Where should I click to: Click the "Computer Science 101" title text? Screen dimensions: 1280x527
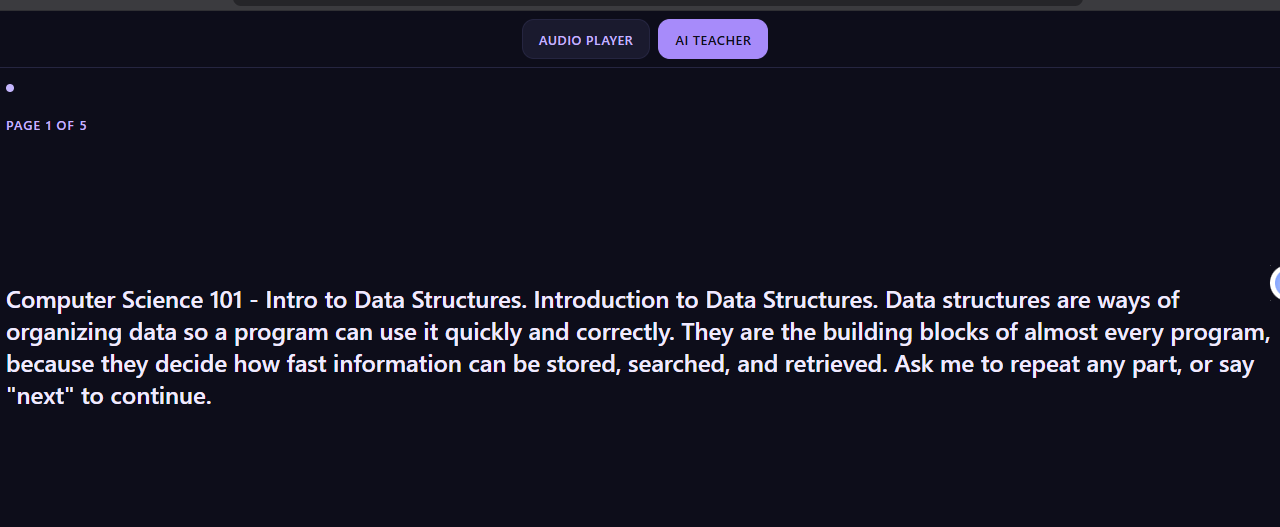tap(125, 300)
